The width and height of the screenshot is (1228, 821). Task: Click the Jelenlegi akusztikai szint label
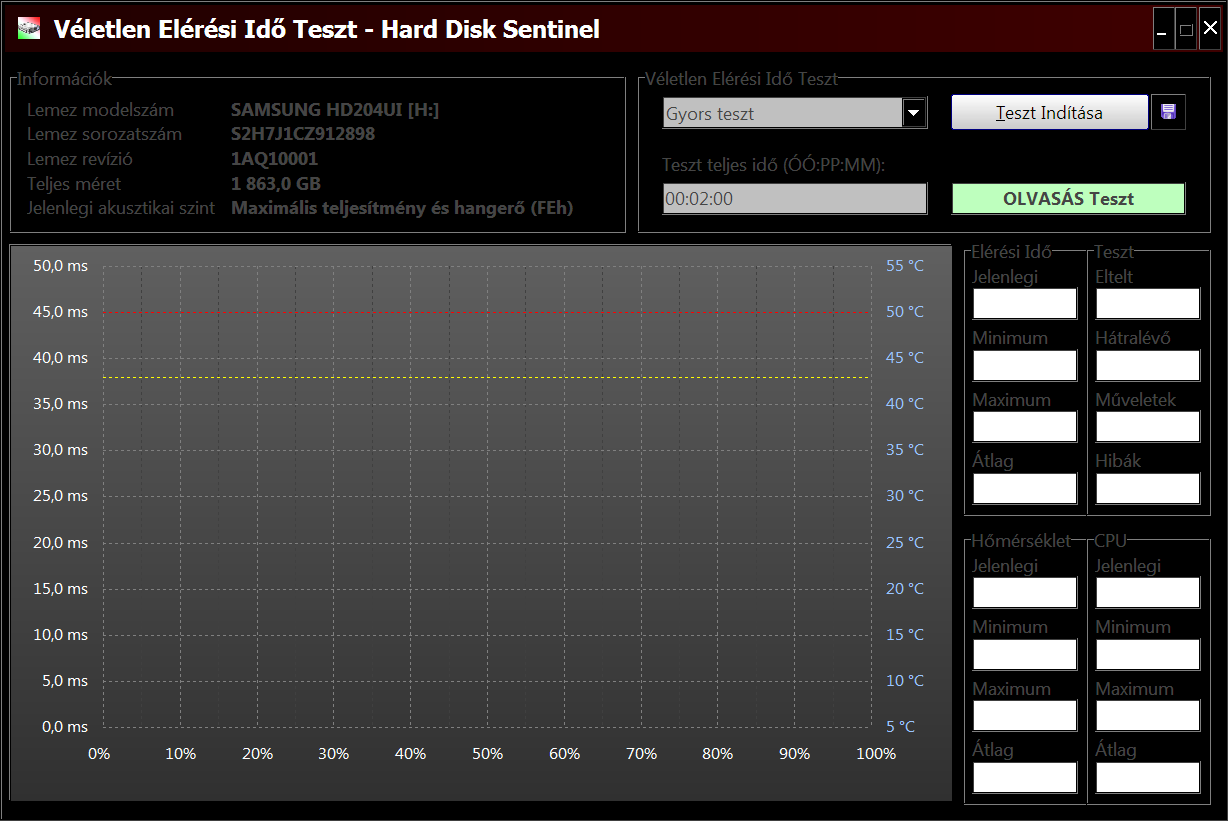[121, 208]
